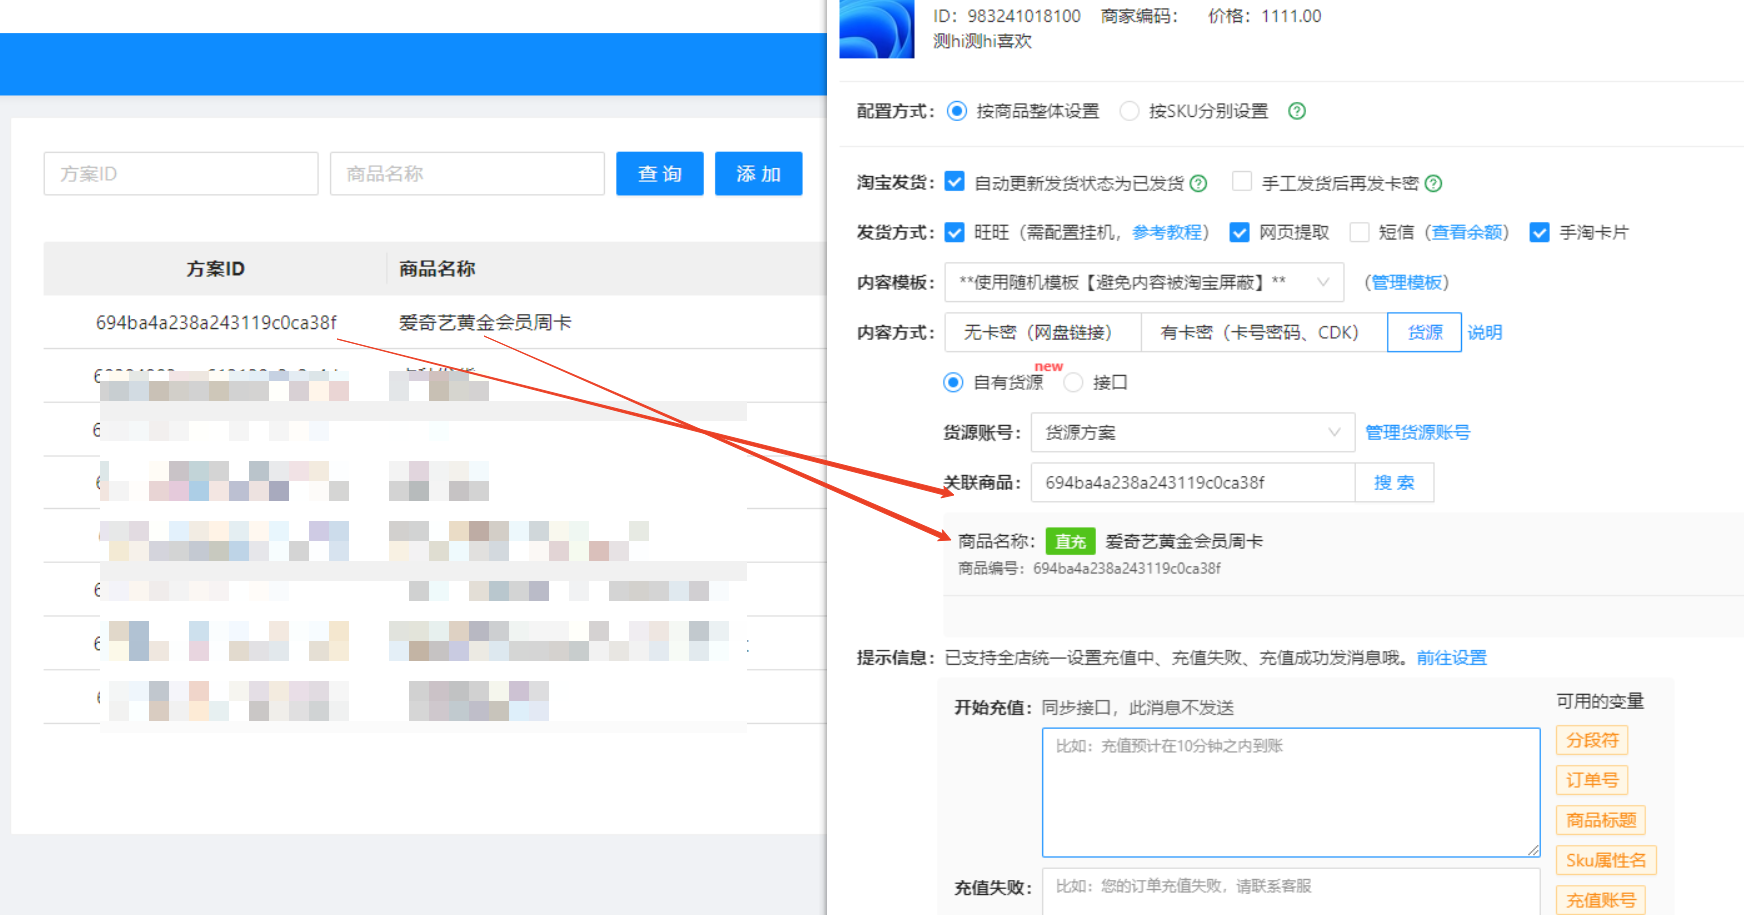Select the 自有货源 radio option
Viewport: 1744px width, 915px height.
[x=953, y=382]
